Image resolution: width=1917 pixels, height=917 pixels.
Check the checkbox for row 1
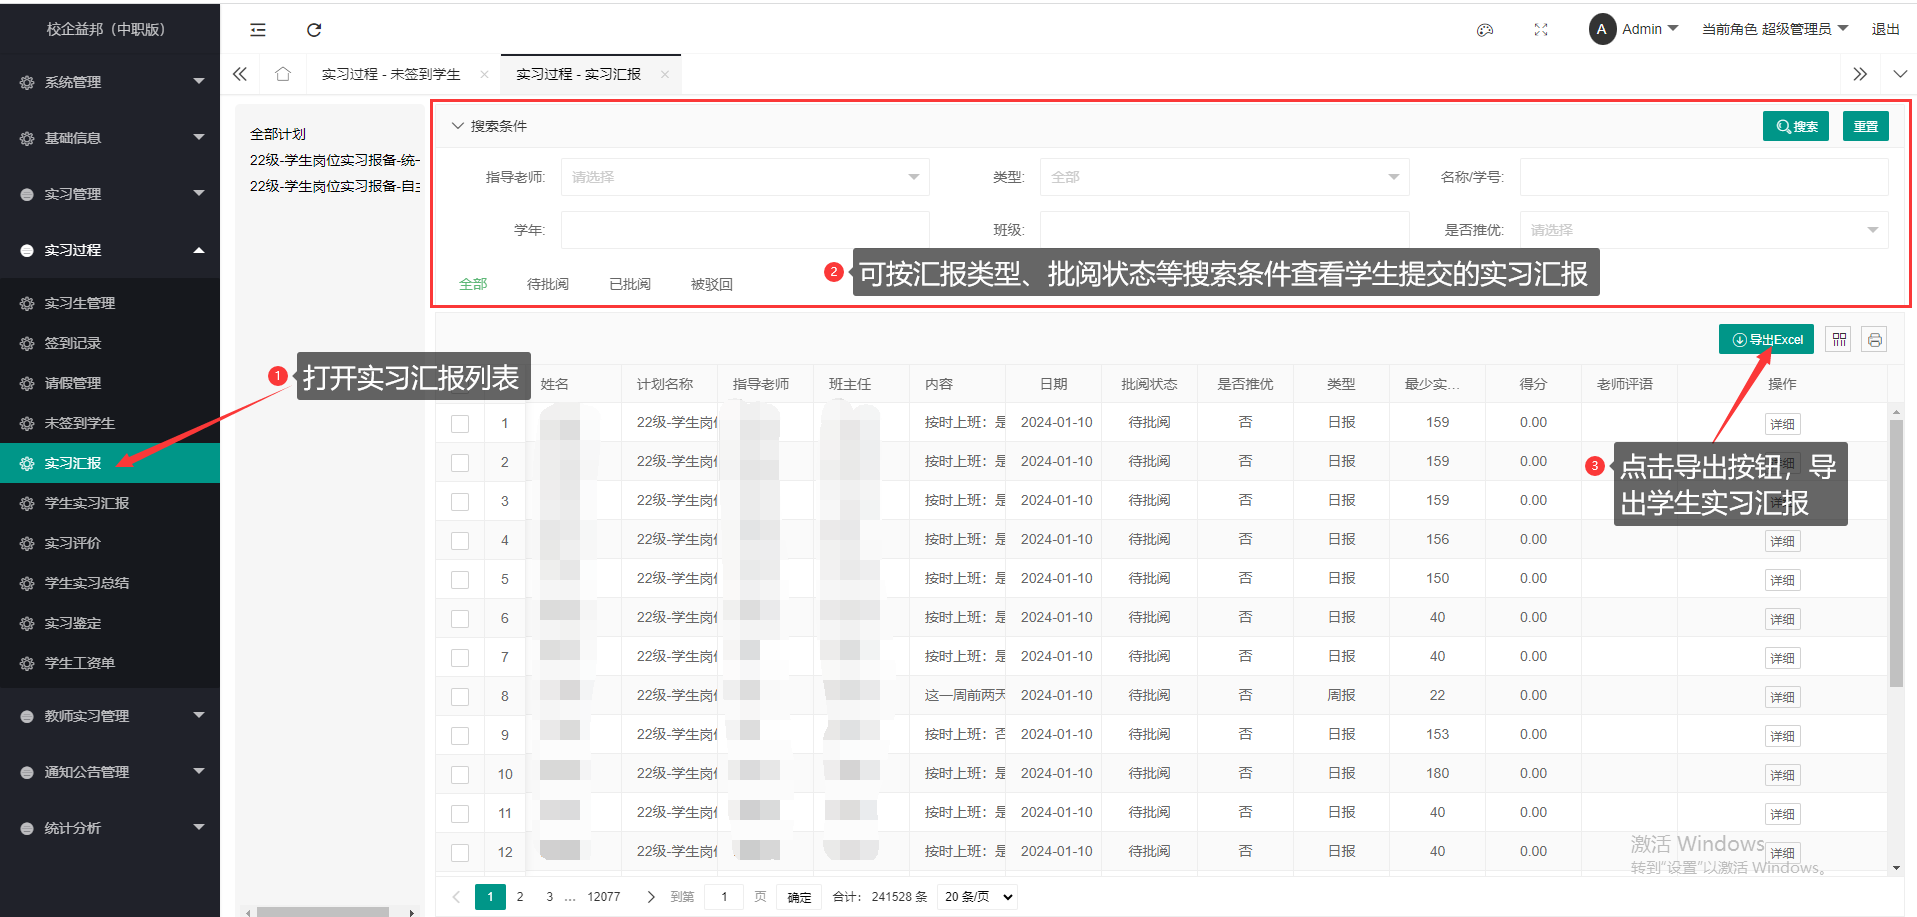pyautogui.click(x=460, y=423)
